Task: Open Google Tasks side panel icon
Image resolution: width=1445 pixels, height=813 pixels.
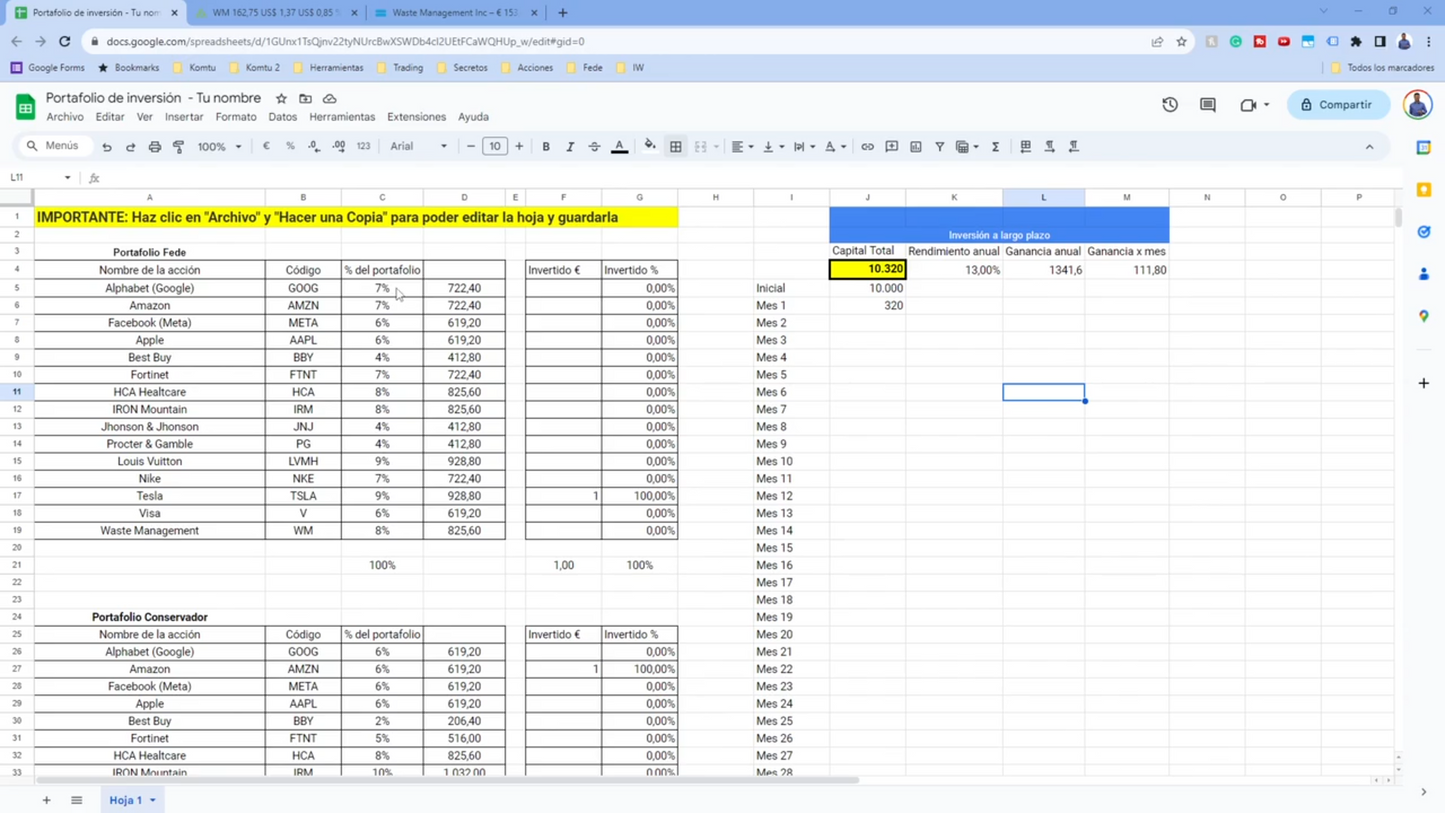Action: coord(1424,231)
